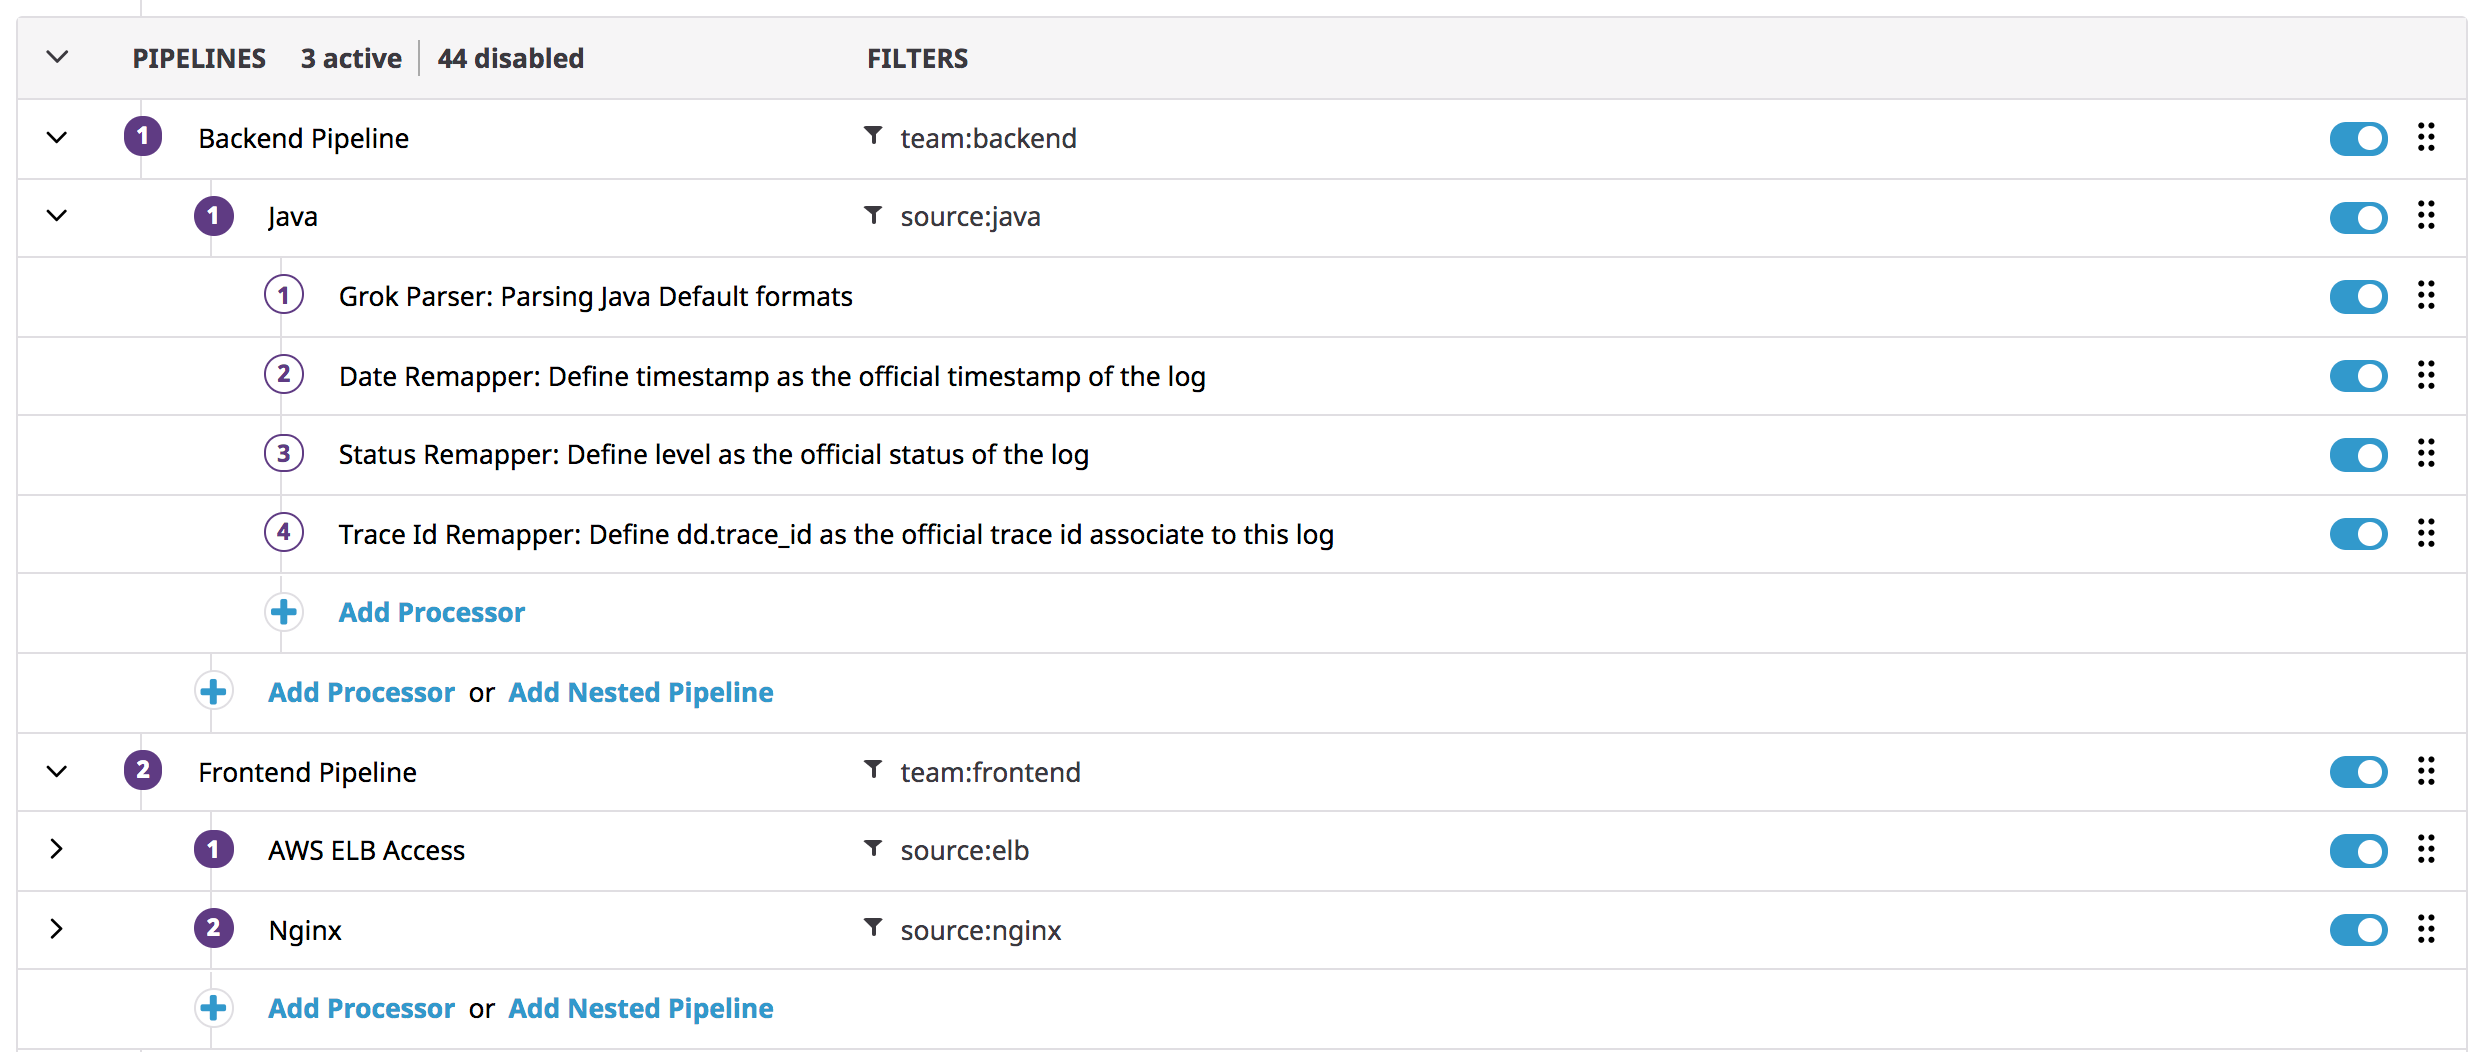Click drag handle for Grok Parser processor
Screen dimensions: 2482x1052
tap(2426, 295)
